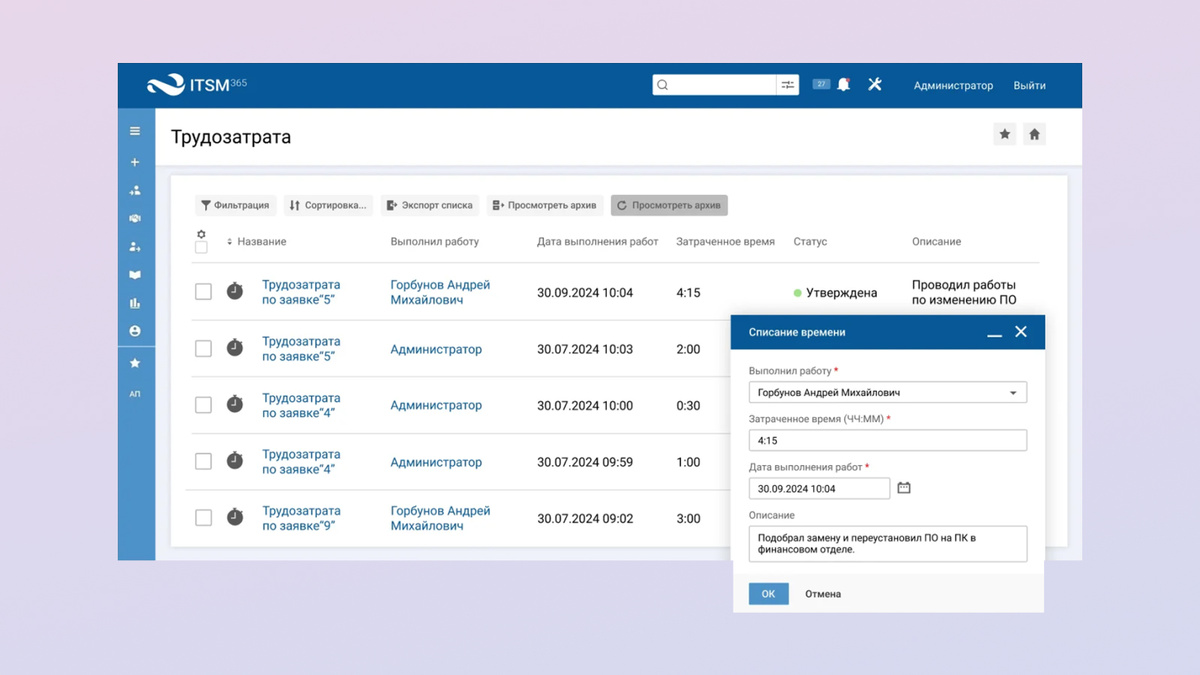Click Выйти to log out
1200x675 pixels.
point(1029,86)
